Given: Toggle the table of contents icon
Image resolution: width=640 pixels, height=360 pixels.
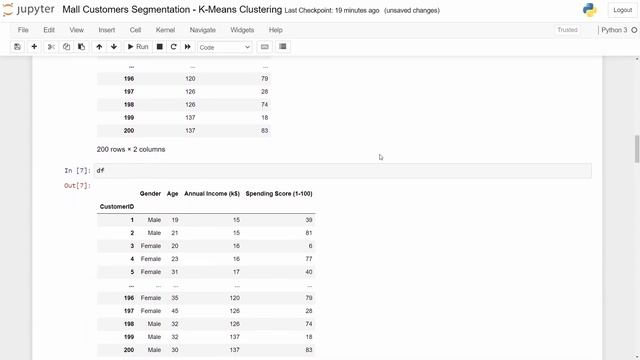Looking at the screenshot, I should [282, 47].
